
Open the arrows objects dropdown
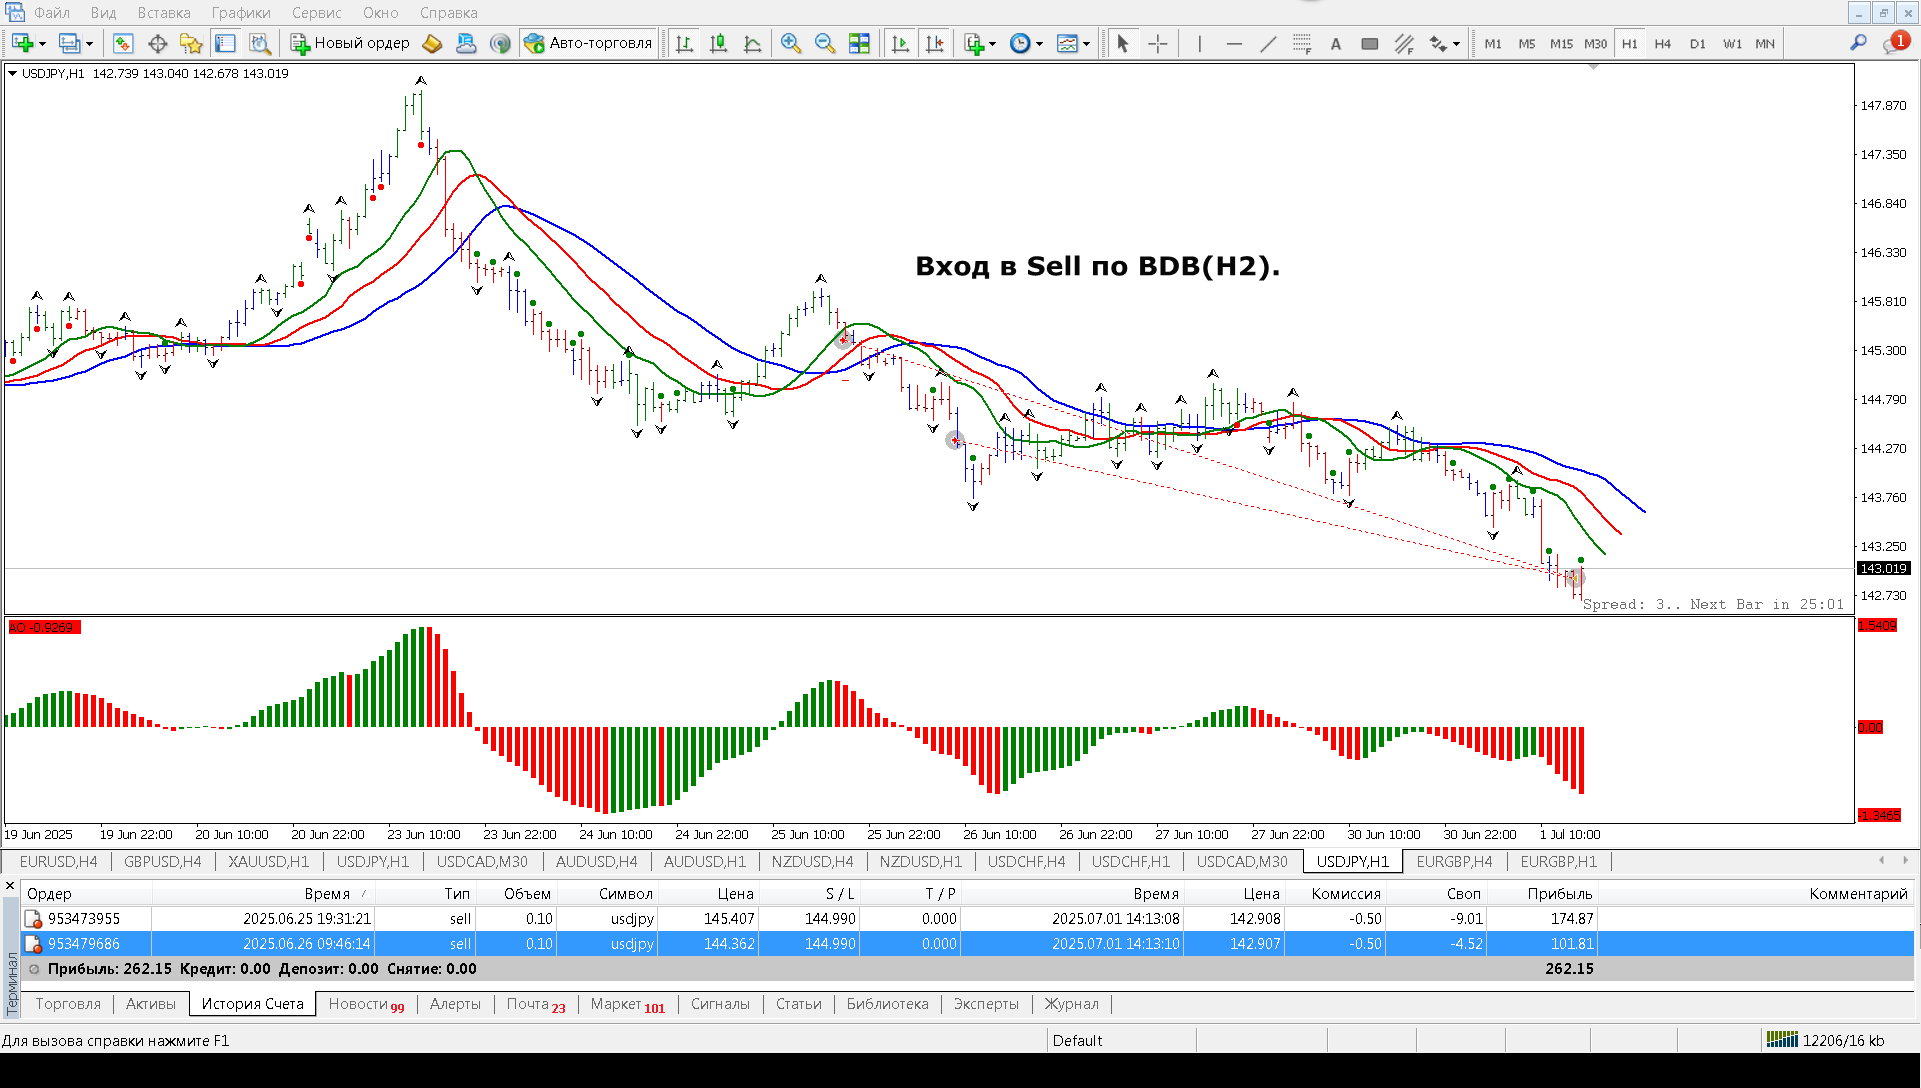pyautogui.click(x=1456, y=44)
